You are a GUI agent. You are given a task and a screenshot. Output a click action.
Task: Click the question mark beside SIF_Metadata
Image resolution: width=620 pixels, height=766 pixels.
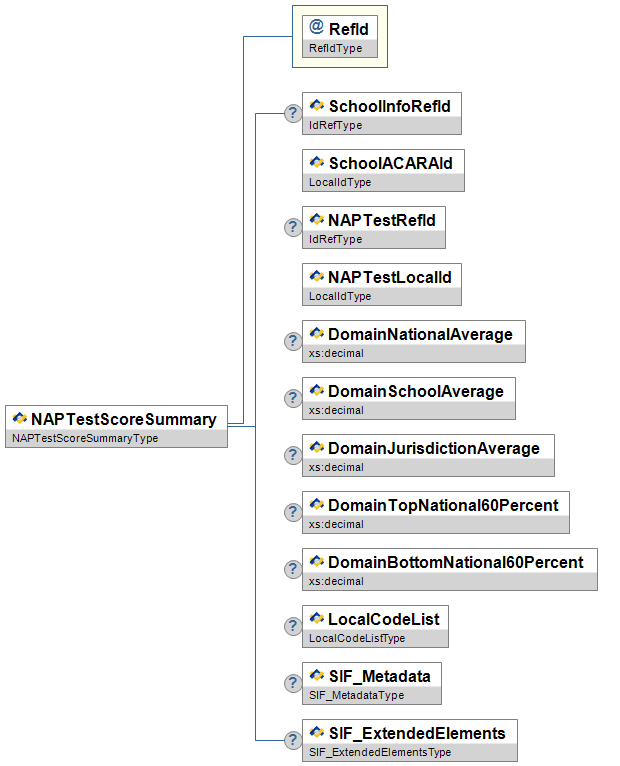coord(293,683)
